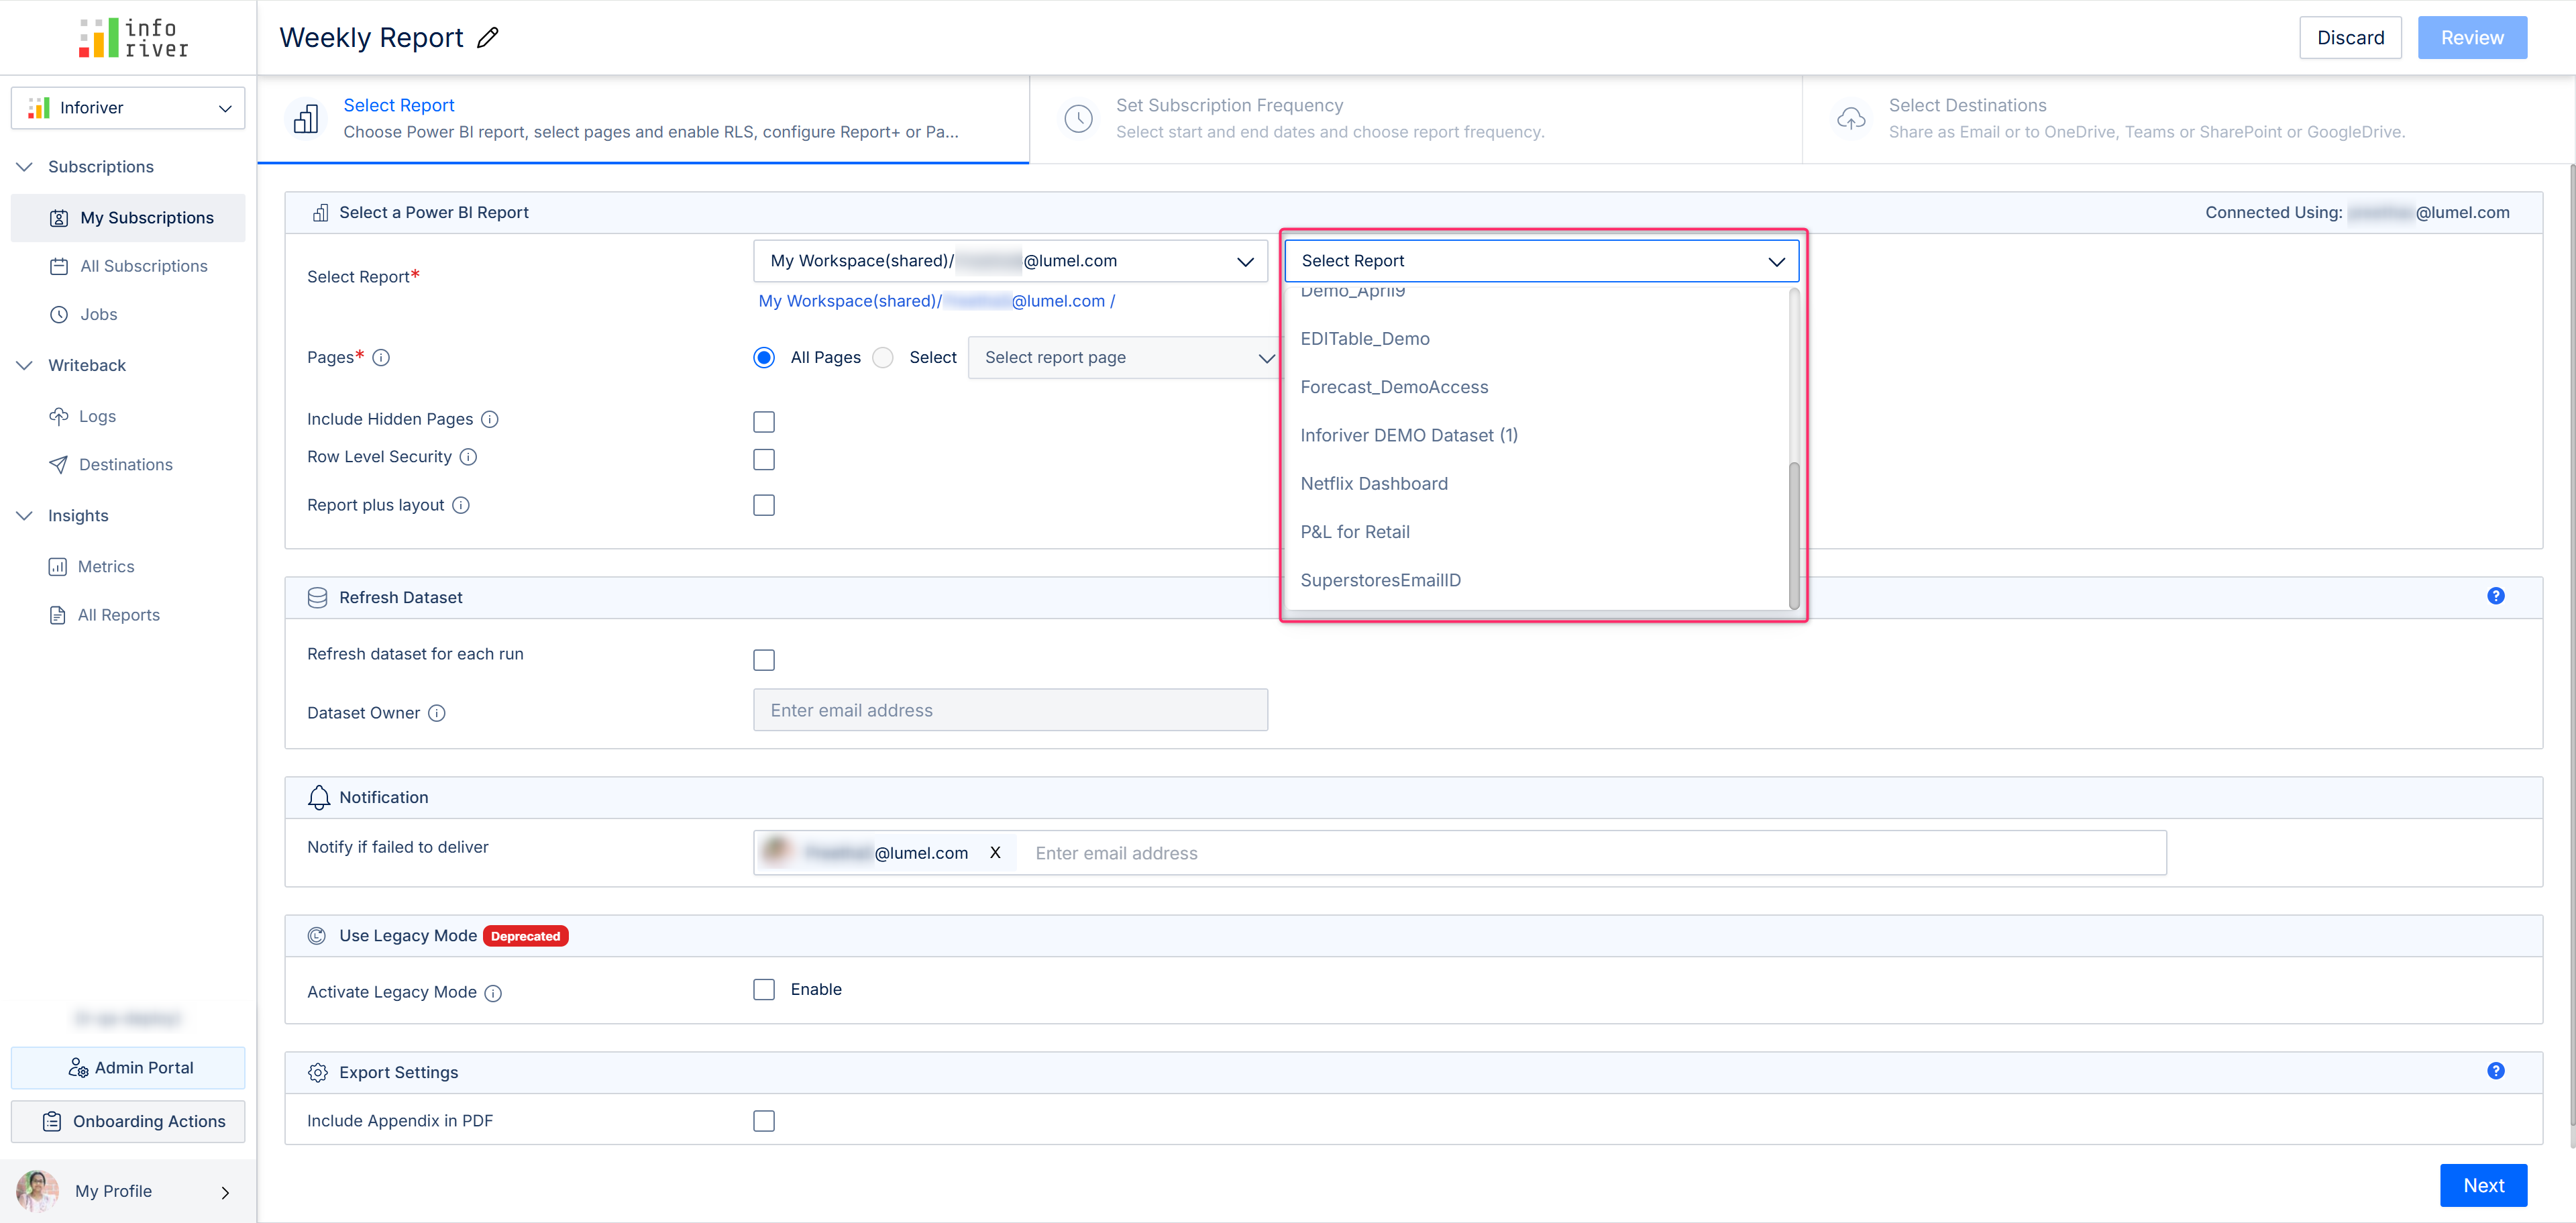Open the Refresh Dataset help icon
Viewport: 2576px width, 1223px height.
[x=2495, y=596]
